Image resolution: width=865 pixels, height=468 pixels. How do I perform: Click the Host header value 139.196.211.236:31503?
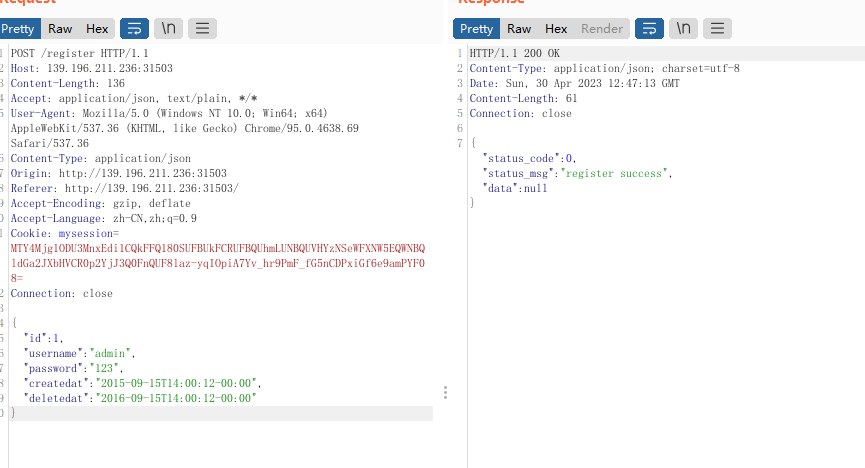pyautogui.click(x=110, y=68)
